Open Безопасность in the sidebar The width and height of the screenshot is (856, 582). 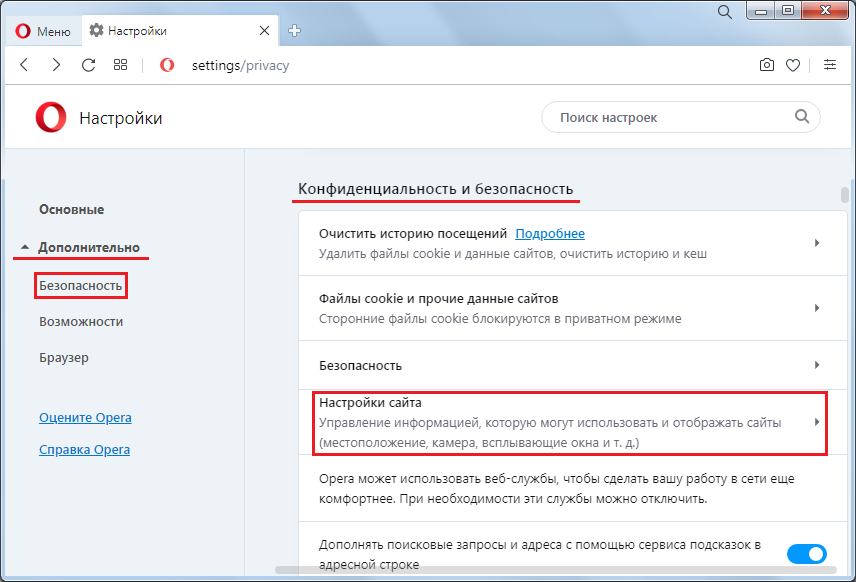click(x=81, y=286)
